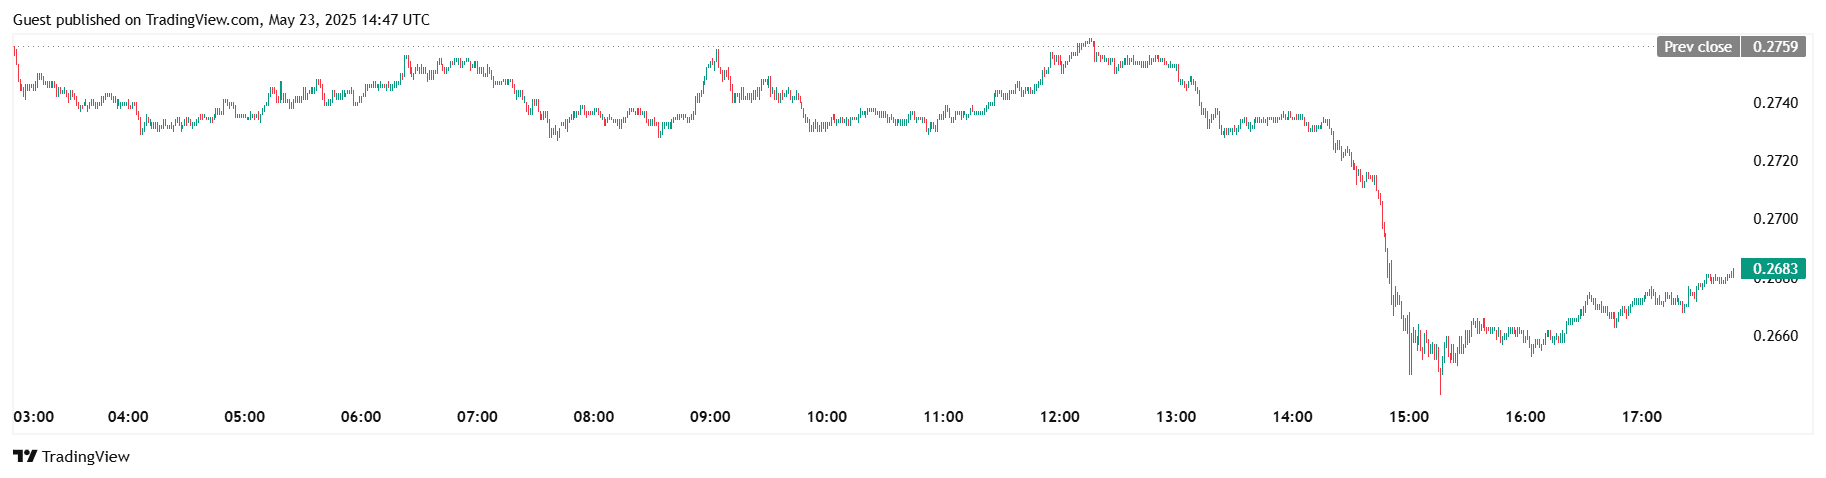Choose the 09:00 time marker

(x=710, y=417)
